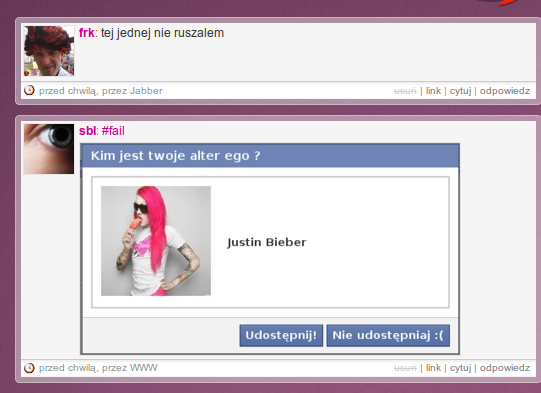The height and width of the screenshot is (393, 541).
Task: Click 'odpowiedz' on sbl's post
Action: [x=505, y=368]
